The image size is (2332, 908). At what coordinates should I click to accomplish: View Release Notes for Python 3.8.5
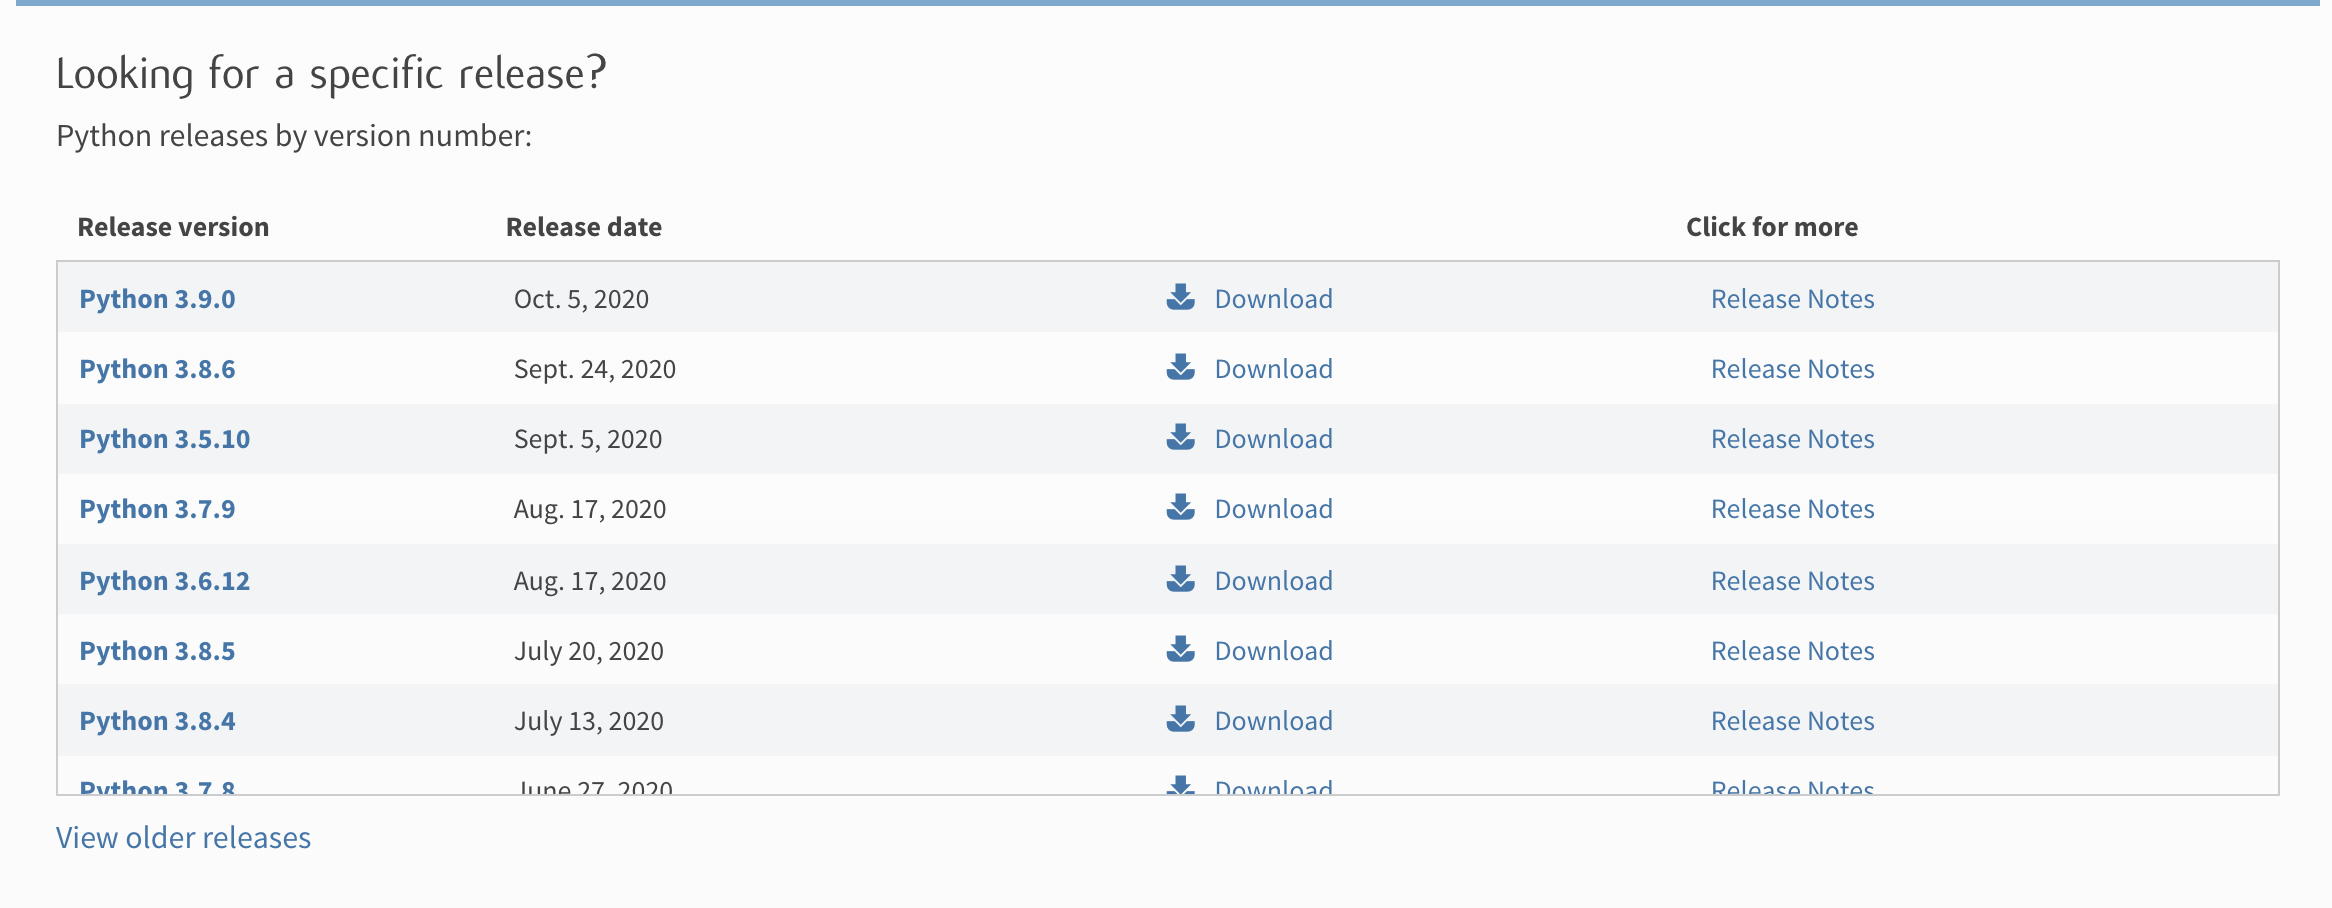[1792, 651]
